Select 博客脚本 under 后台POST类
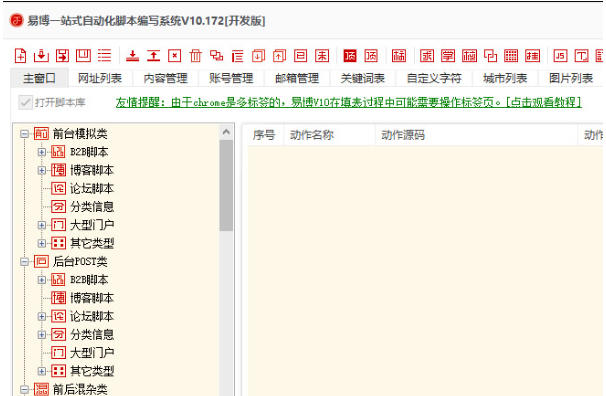The image size is (606, 396). click(x=92, y=298)
